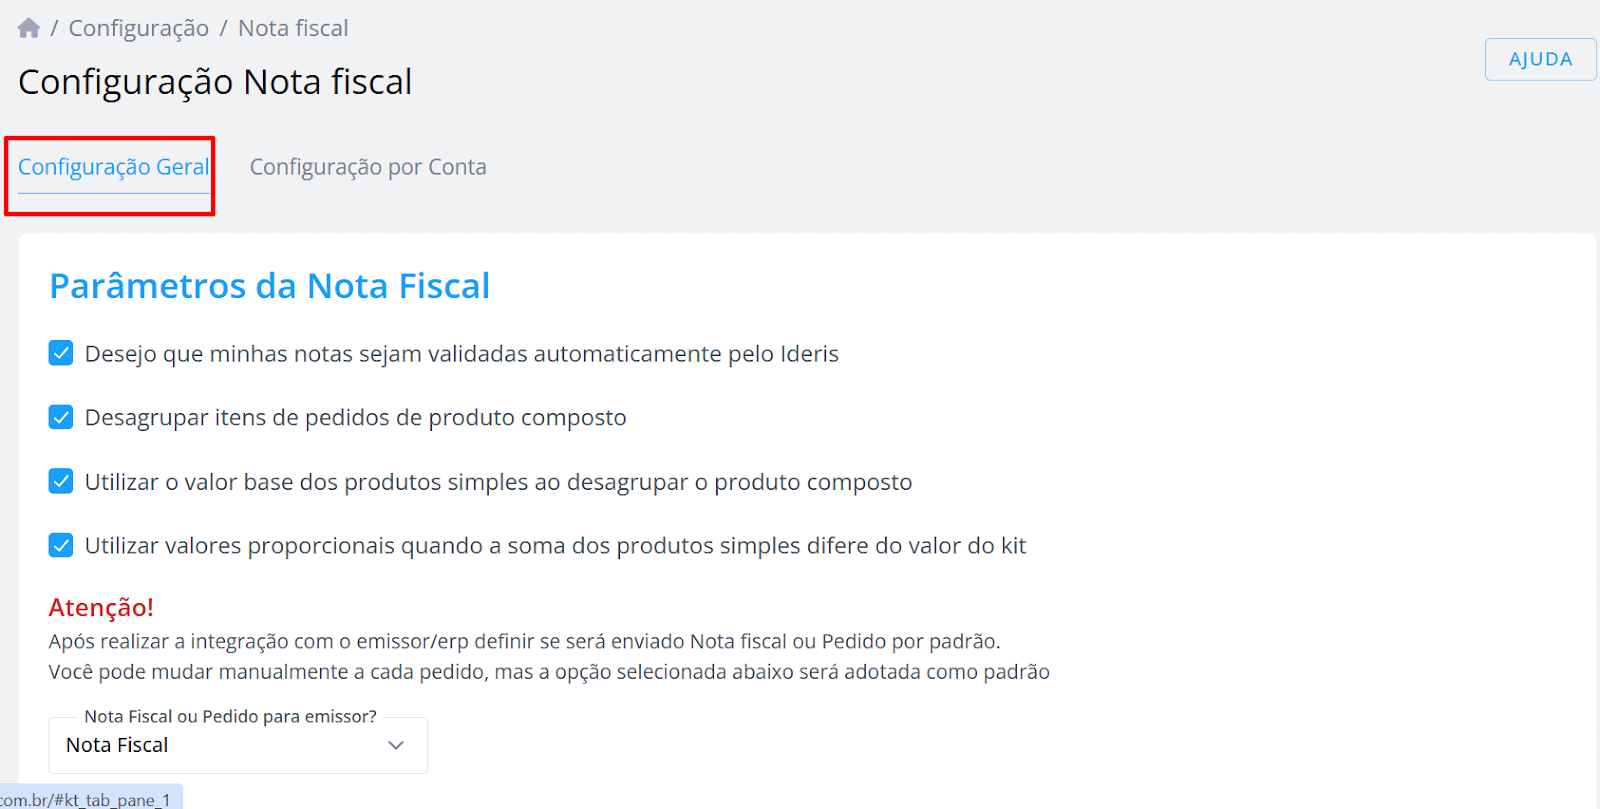Click the valores proporcionais do kit label
Screen dimensions: 1600x809
coord(556,546)
